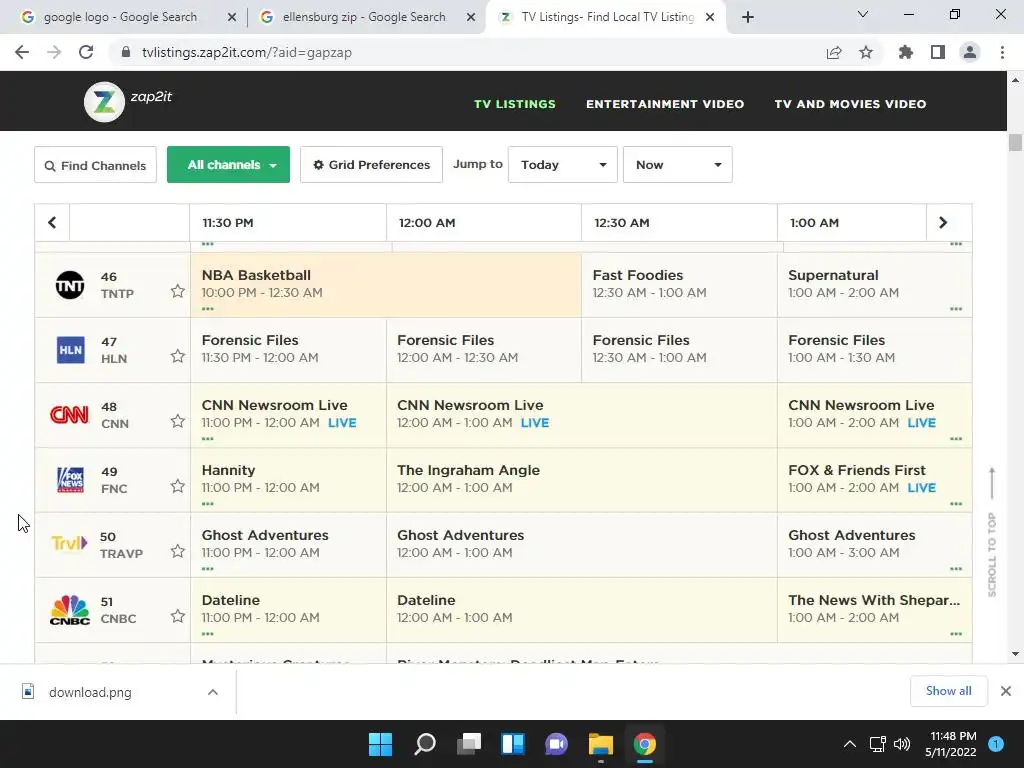Open the Travel Channel logo

69,543
